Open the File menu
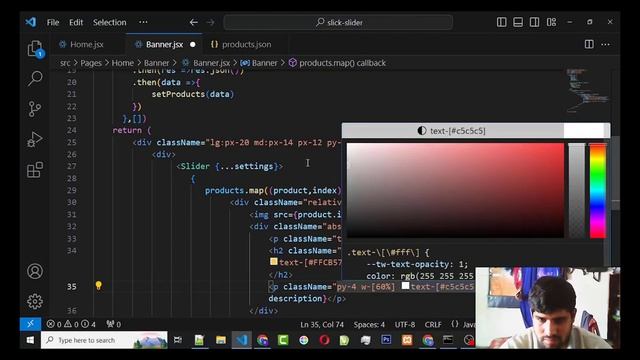Viewport: 640px width, 360px height. [x=53, y=22]
